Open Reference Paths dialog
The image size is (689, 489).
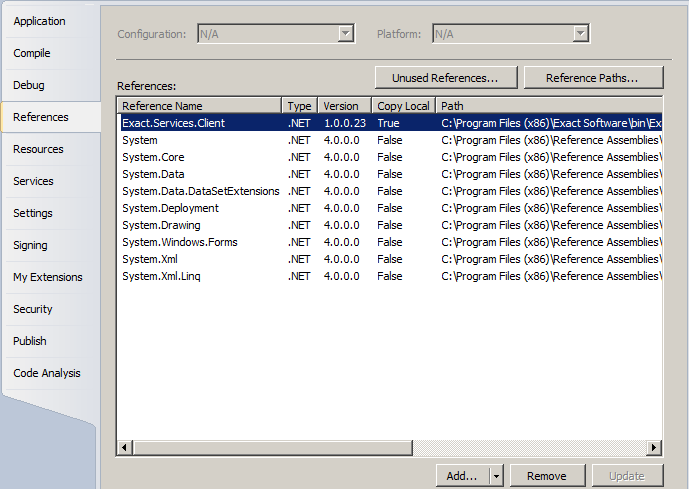592,77
